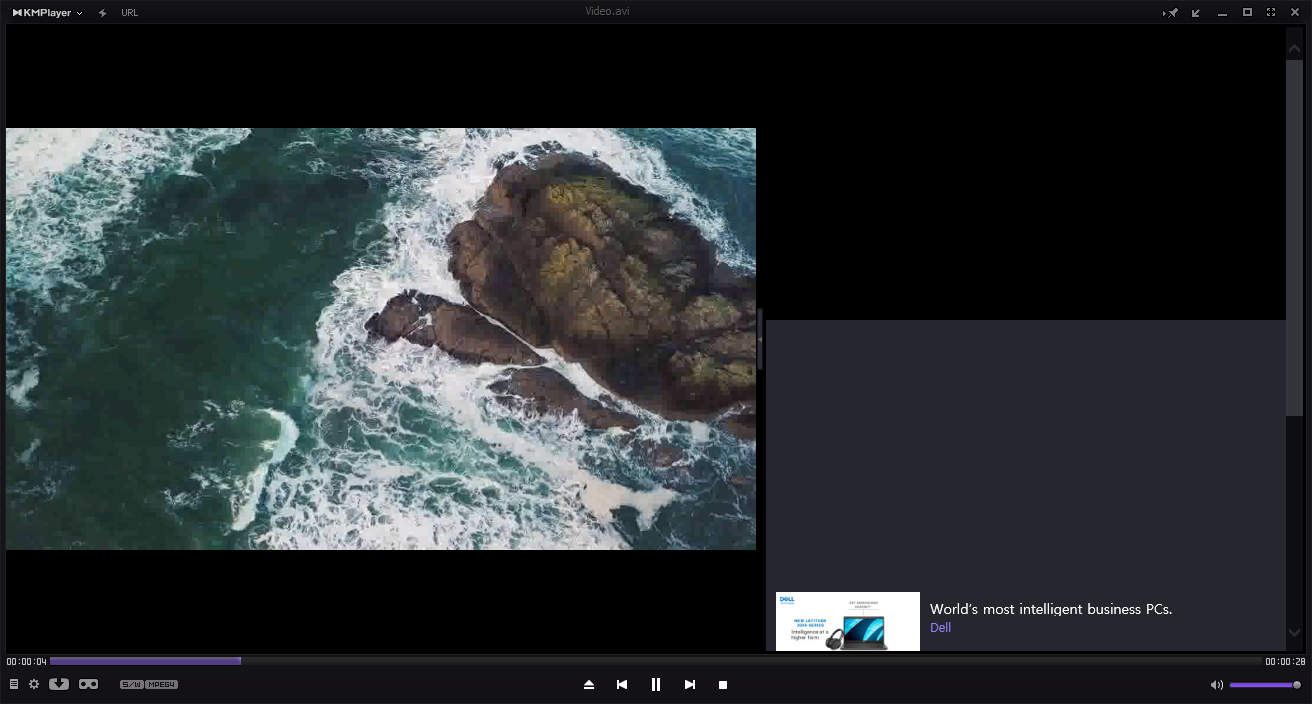
Task: Open the playlist panel icon
Action: point(14,684)
